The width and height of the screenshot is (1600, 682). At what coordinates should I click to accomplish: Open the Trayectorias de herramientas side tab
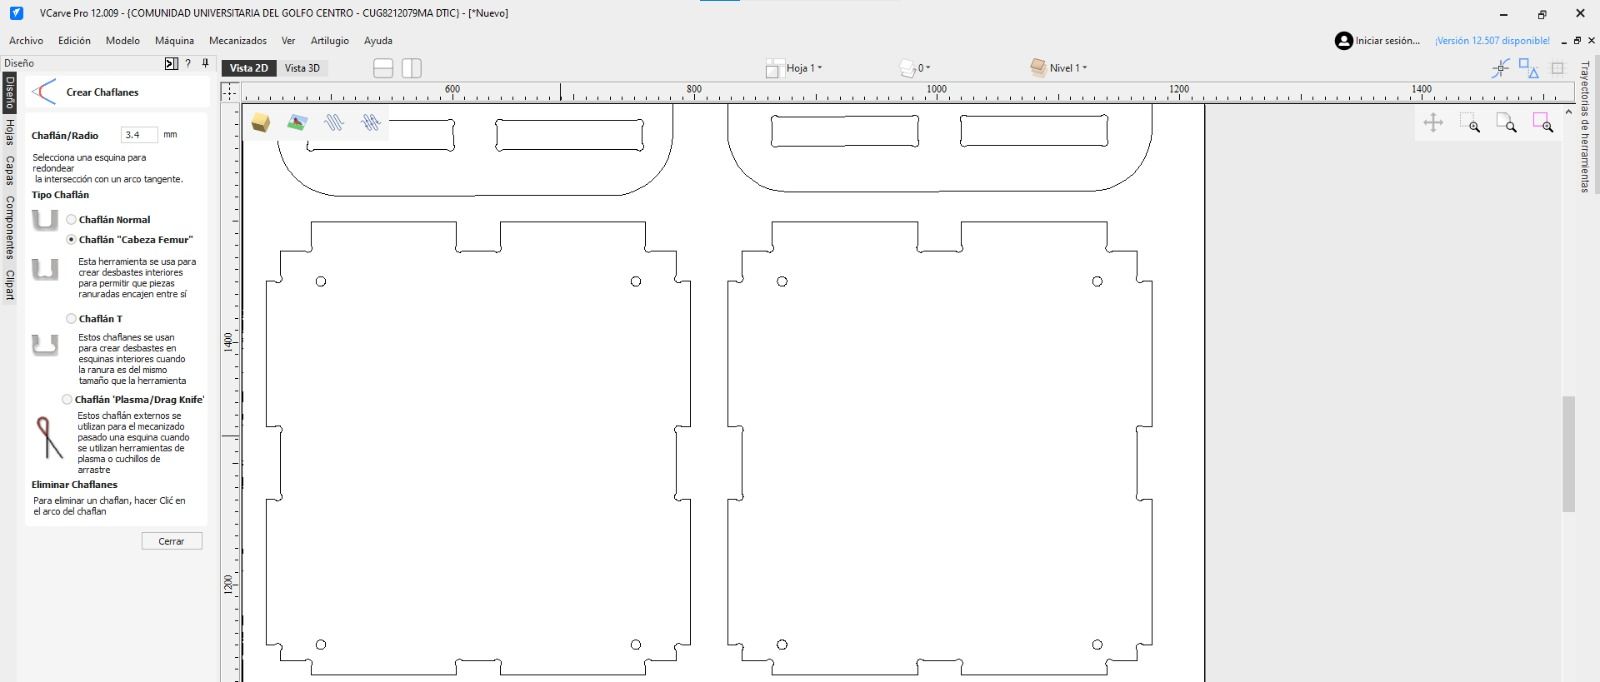click(x=1585, y=127)
